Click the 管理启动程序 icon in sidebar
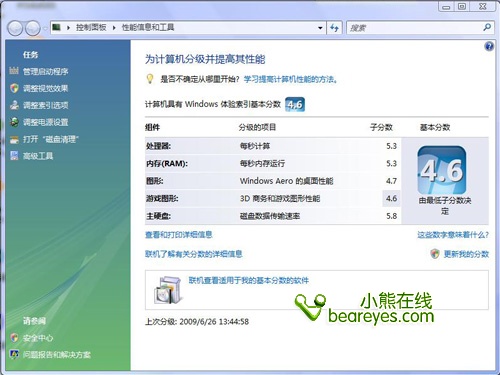The width and height of the screenshot is (500, 375). pyautogui.click(x=14, y=71)
